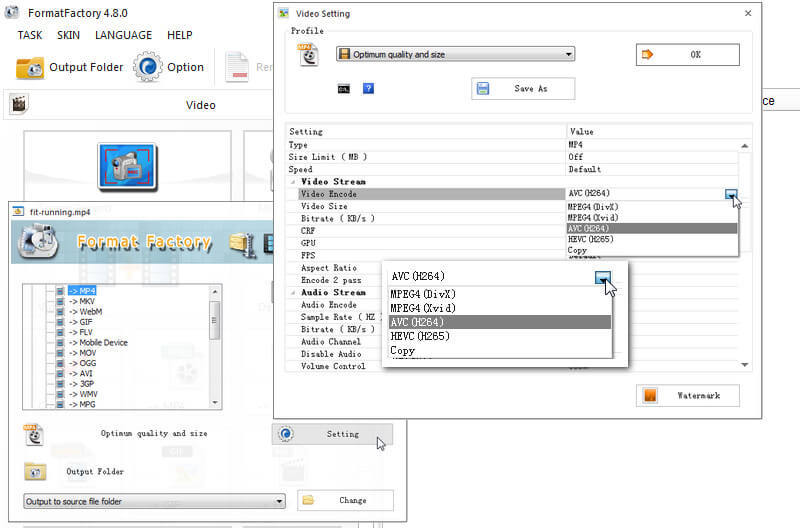Viewport: 800px width, 528px height.
Task: Select the Type setting row
Action: pyautogui.click(x=513, y=145)
